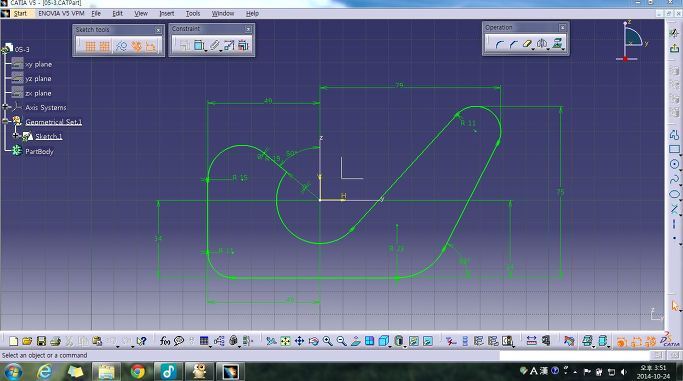The width and height of the screenshot is (683, 381).
Task: Click the Fit All In view icon
Action: pyautogui.click(x=285, y=341)
